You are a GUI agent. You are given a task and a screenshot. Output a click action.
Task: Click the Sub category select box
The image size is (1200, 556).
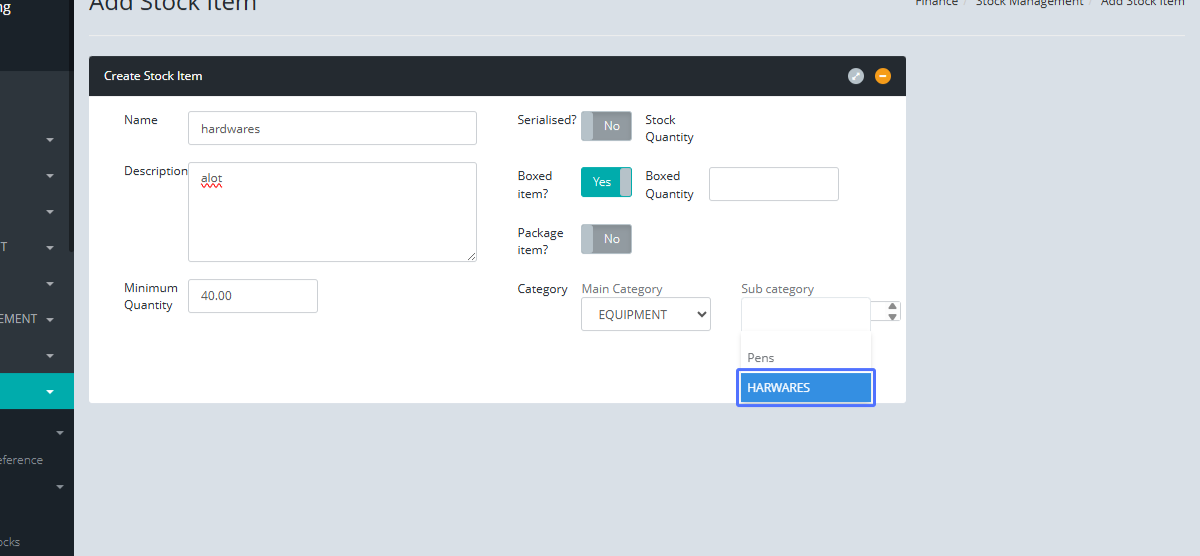coord(806,314)
